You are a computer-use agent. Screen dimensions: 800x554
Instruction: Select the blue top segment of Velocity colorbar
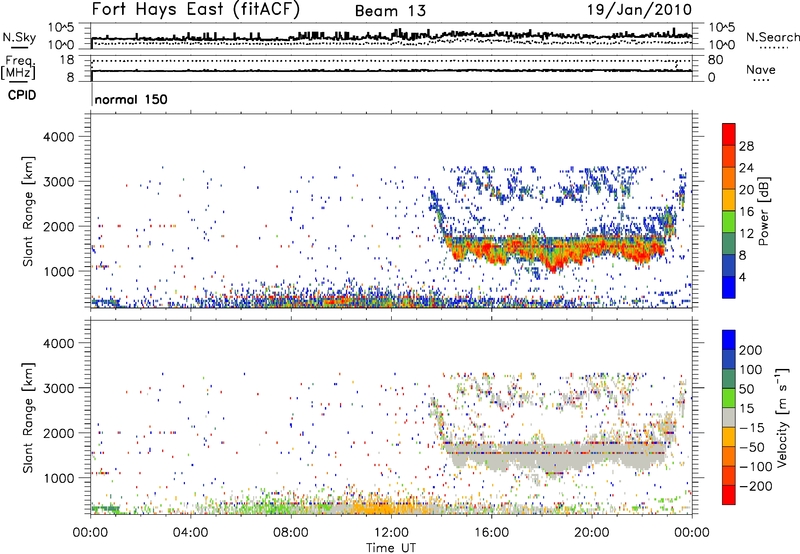click(x=729, y=340)
